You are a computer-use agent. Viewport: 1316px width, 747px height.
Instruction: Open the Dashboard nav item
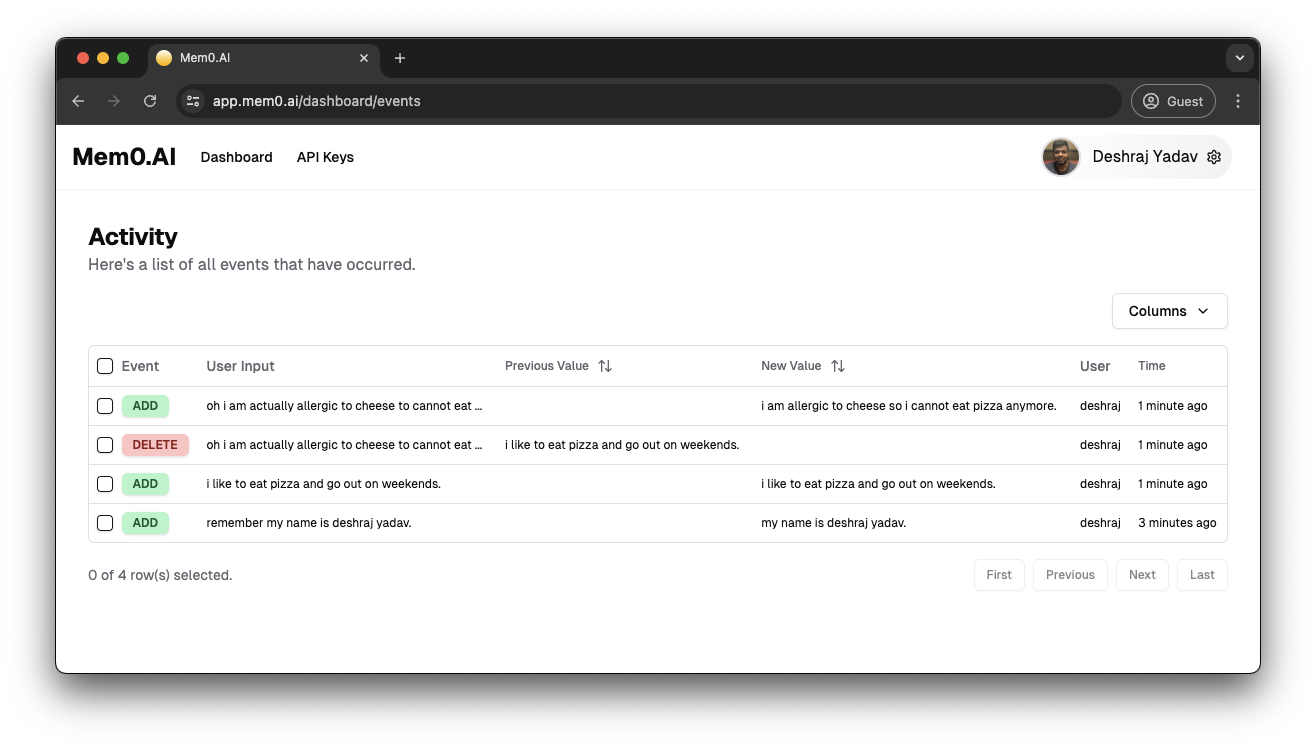pyautogui.click(x=236, y=157)
